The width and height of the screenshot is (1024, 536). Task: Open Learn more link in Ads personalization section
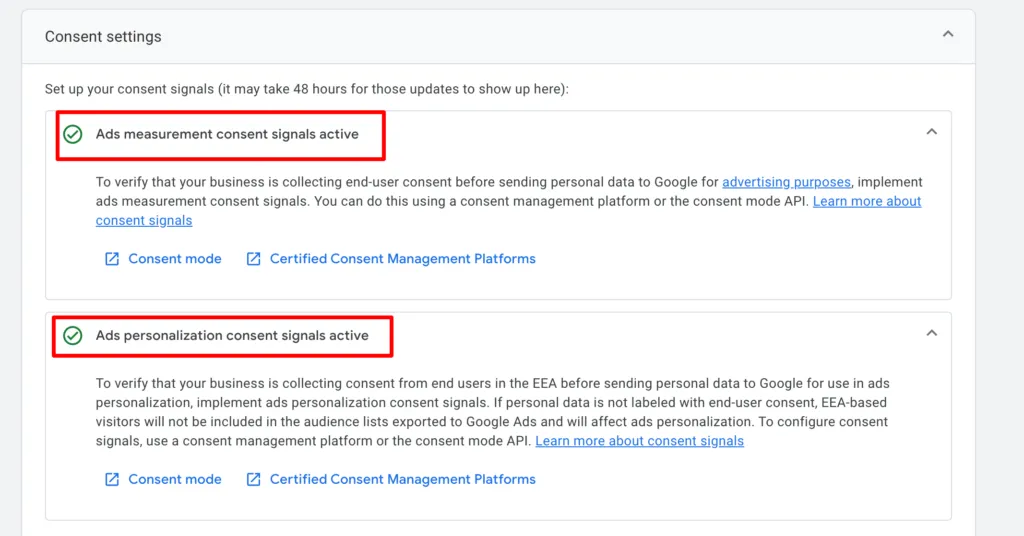[639, 441]
